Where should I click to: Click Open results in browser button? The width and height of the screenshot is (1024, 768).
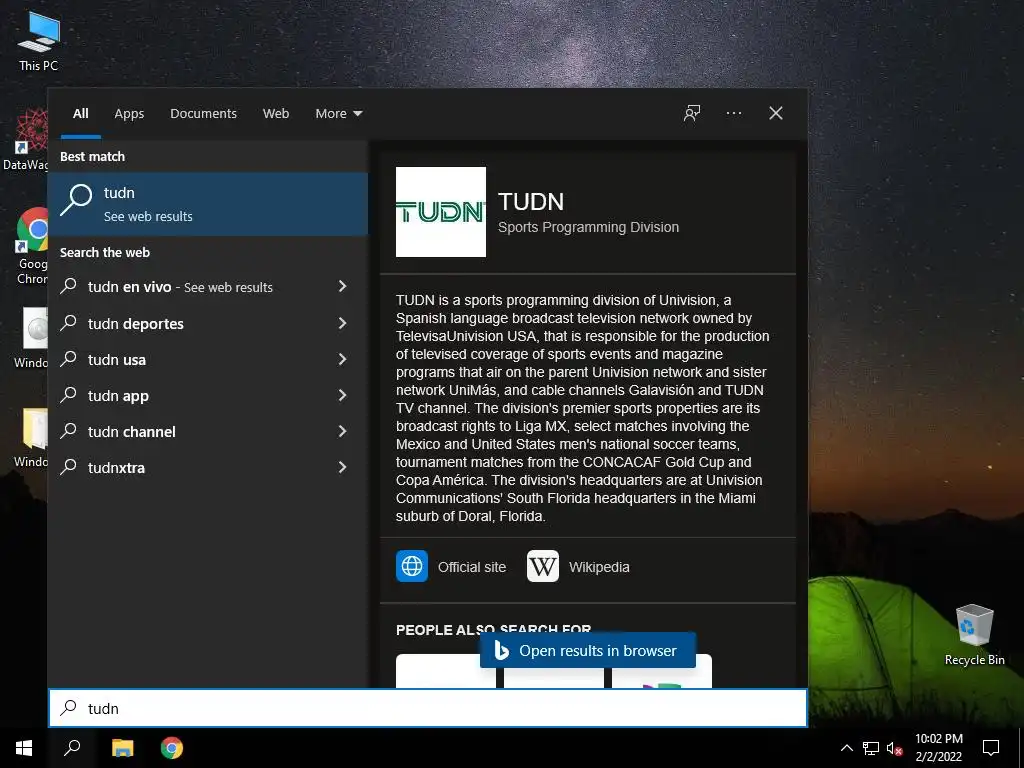click(588, 650)
